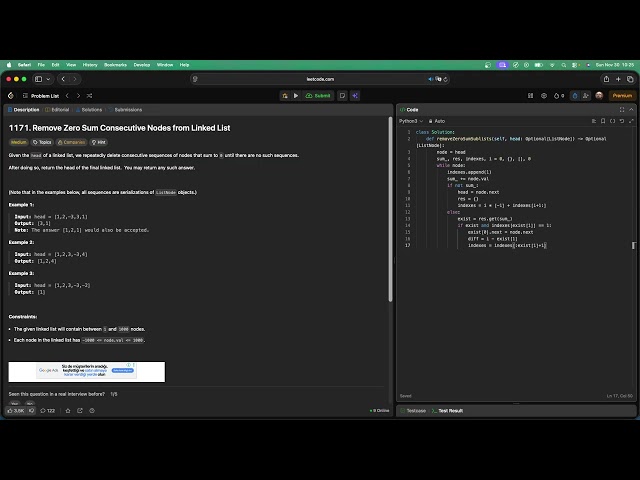Toggle the Safari sidebar button
This screenshot has width=640, height=480.
[x=38, y=79]
